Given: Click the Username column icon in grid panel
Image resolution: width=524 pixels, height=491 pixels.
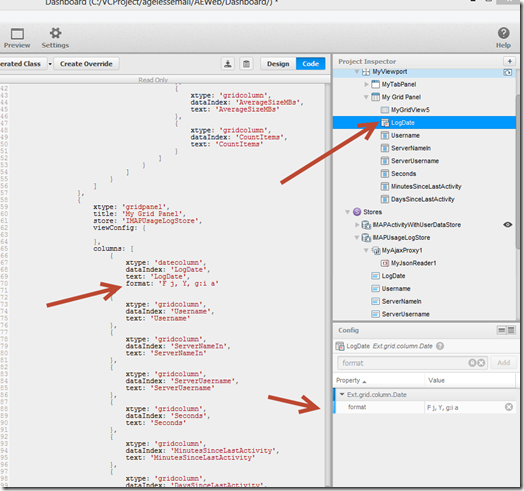Looking at the screenshot, I should pos(385,135).
